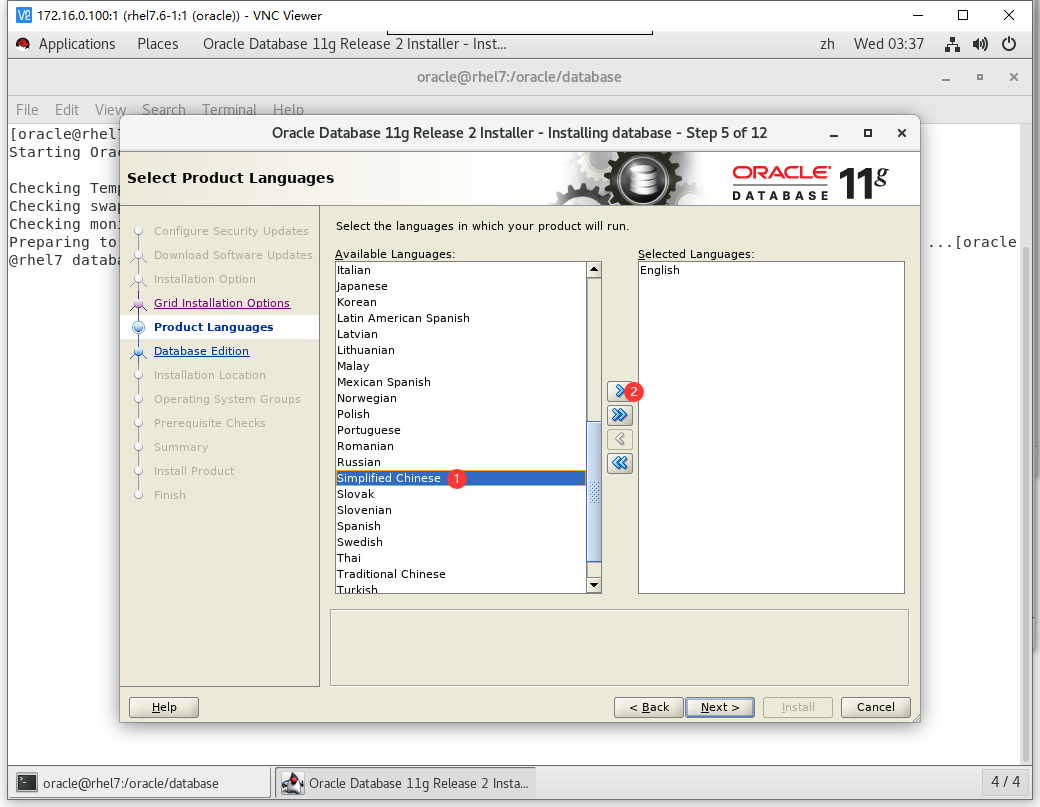Select the Product Languages step

tap(214, 327)
